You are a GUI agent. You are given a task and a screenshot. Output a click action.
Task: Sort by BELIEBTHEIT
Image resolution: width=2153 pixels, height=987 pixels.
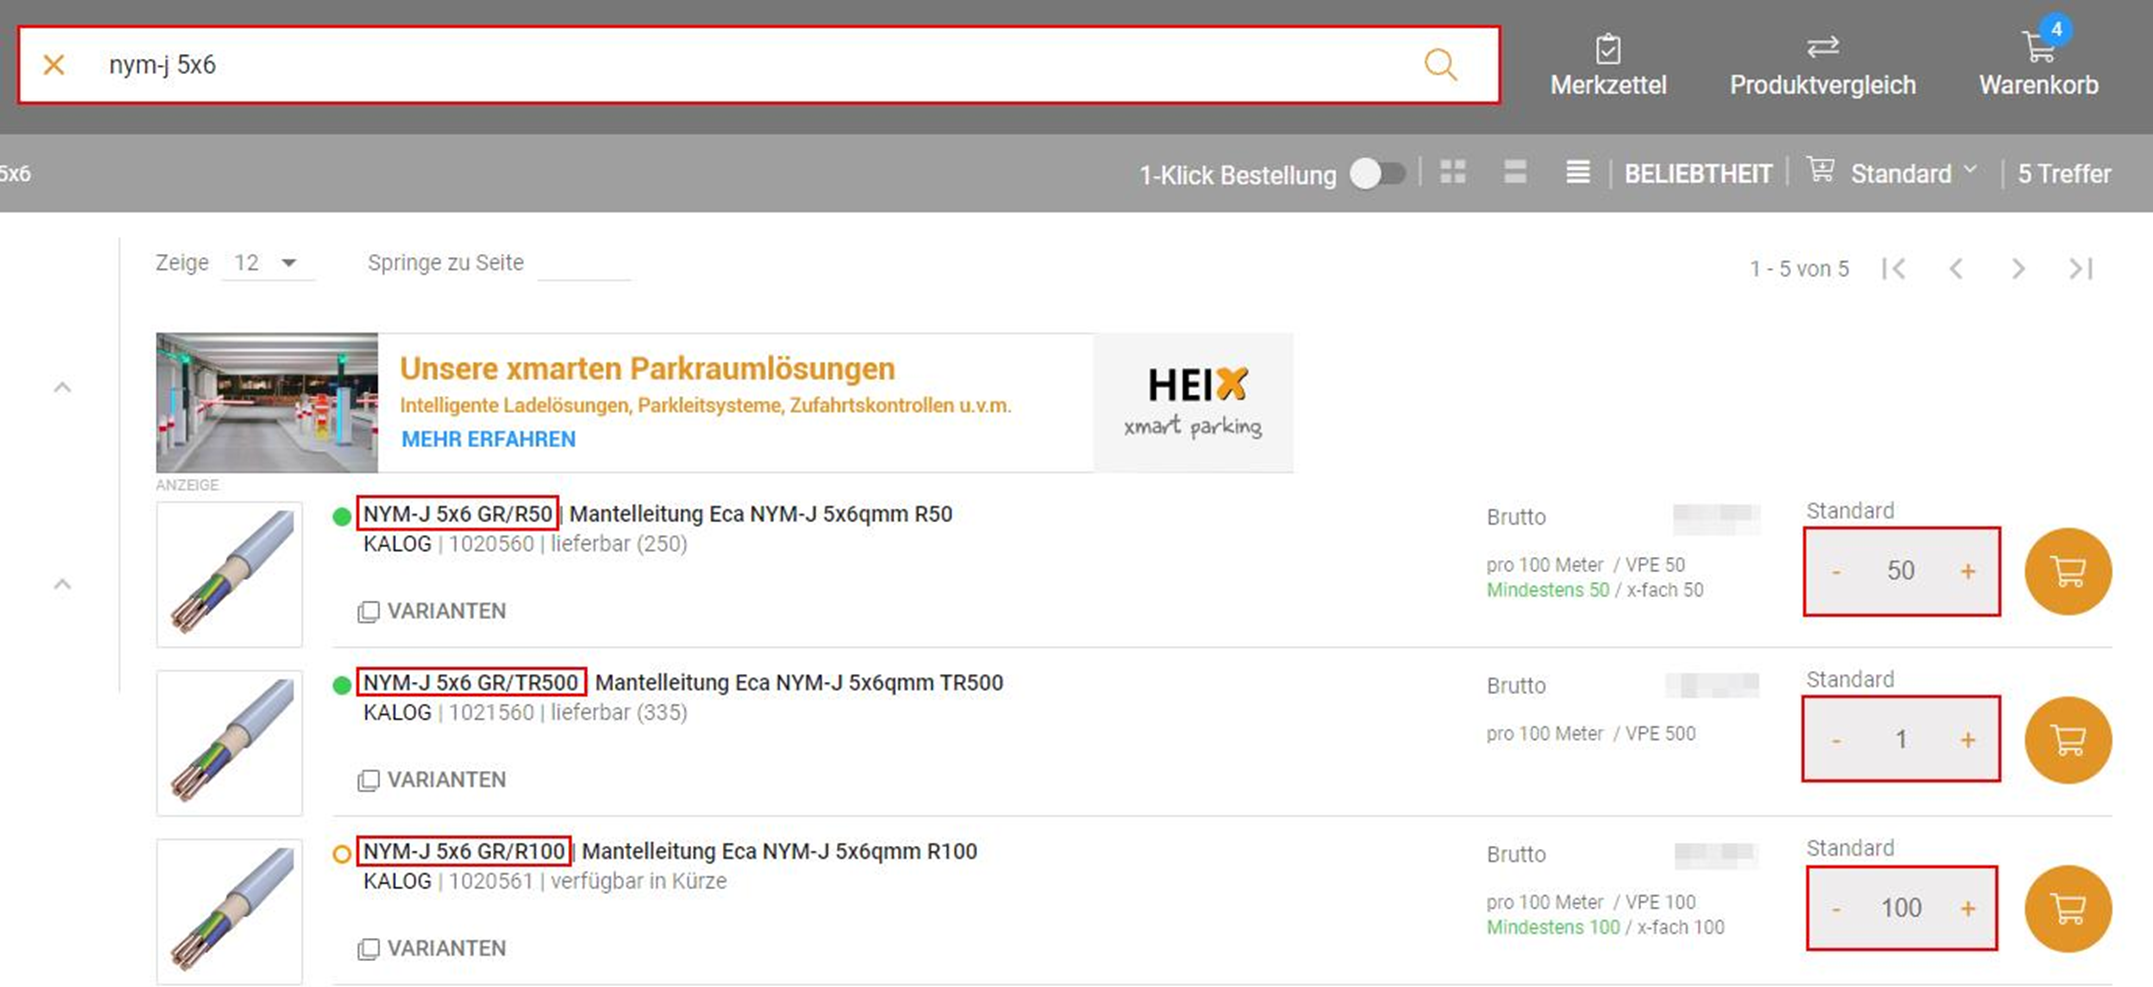[x=1697, y=174]
